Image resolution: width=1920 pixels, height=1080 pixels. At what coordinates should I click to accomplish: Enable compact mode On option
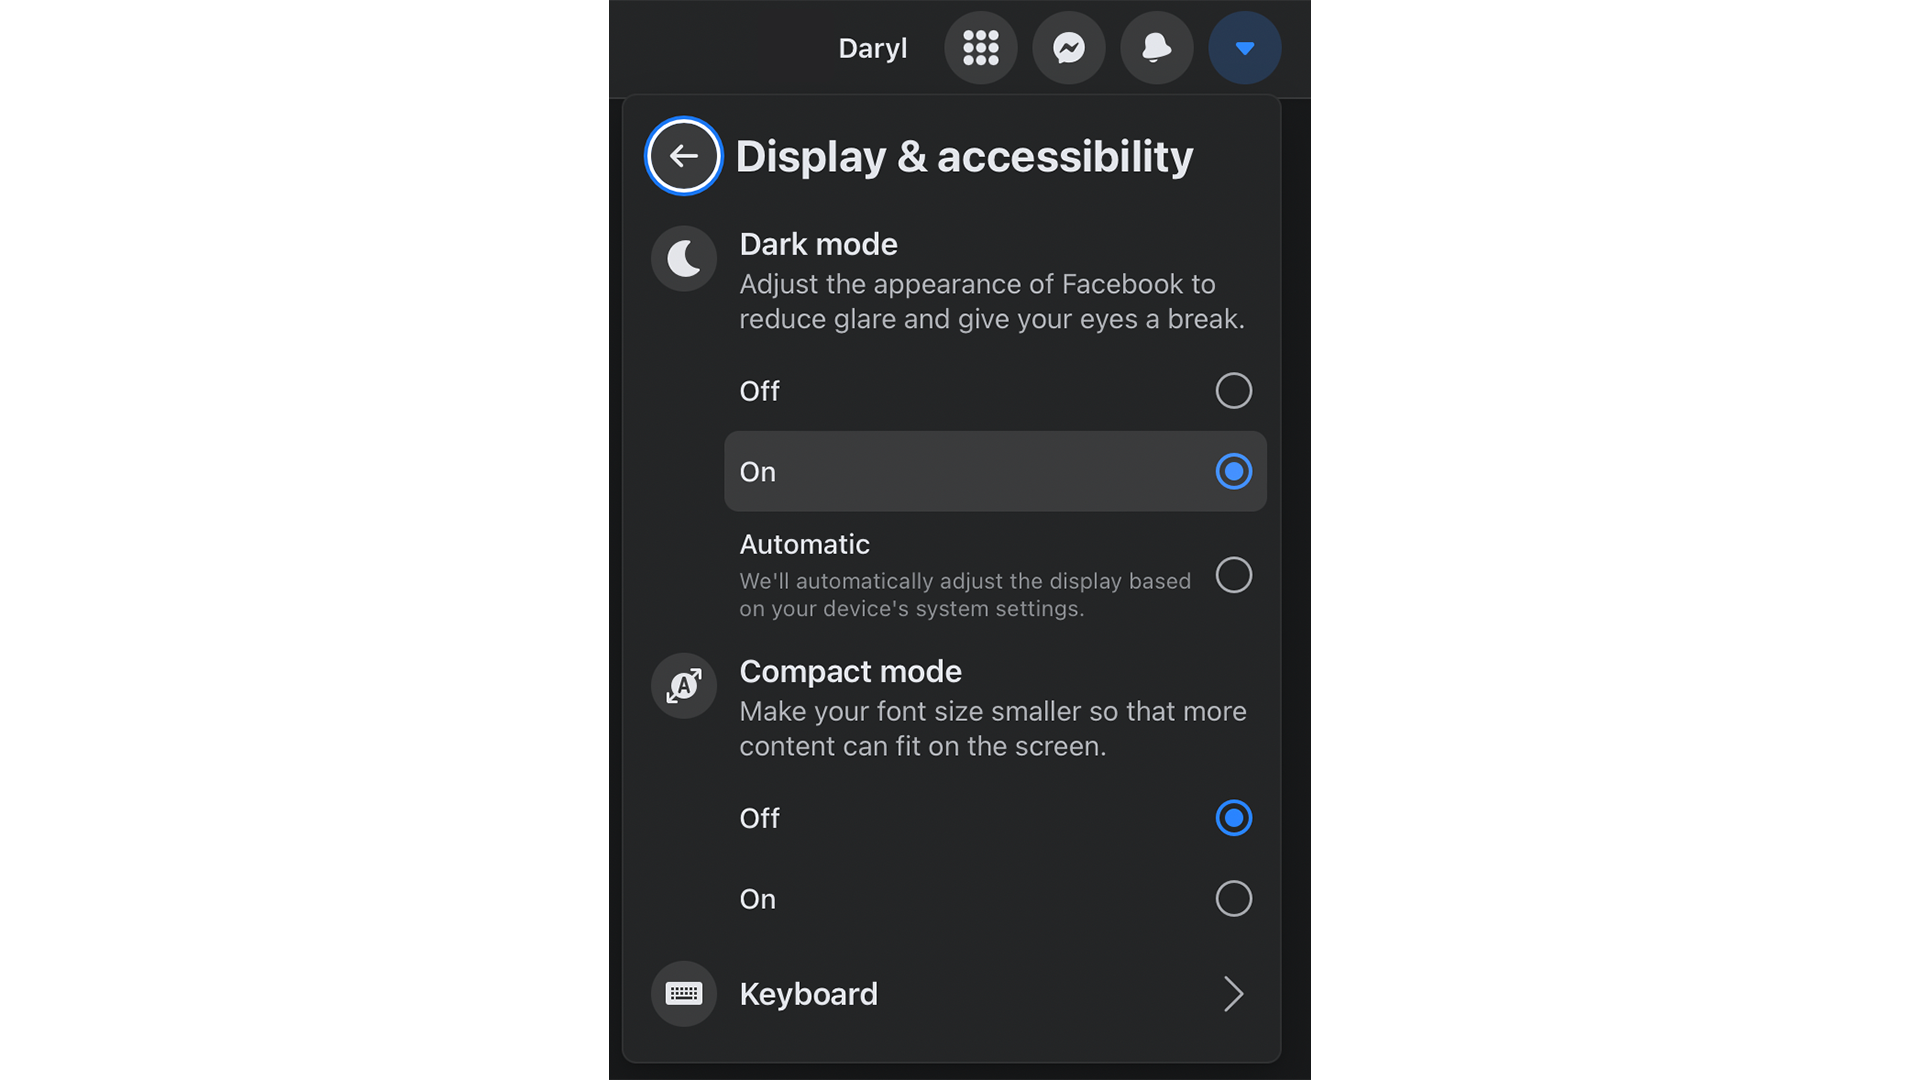point(1232,898)
